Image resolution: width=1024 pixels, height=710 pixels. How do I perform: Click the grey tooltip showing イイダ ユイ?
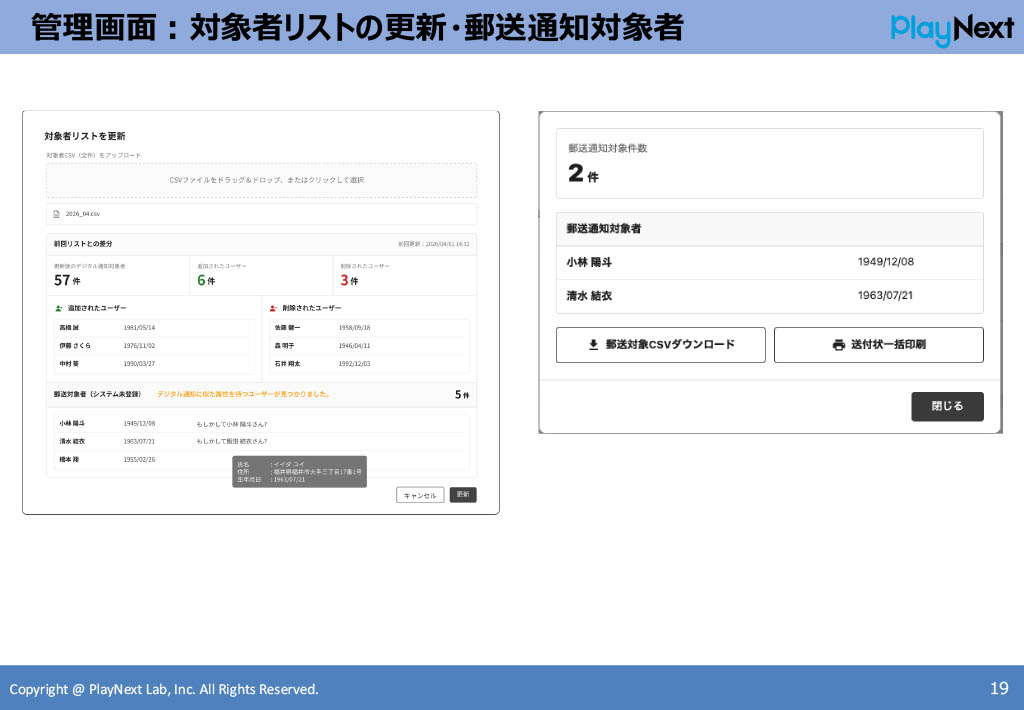(299, 472)
